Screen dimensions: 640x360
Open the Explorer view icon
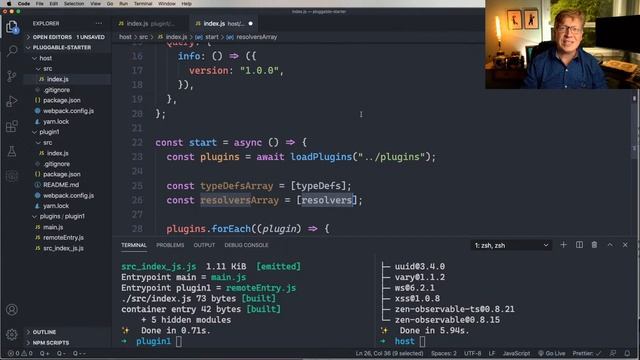[x=12, y=27]
